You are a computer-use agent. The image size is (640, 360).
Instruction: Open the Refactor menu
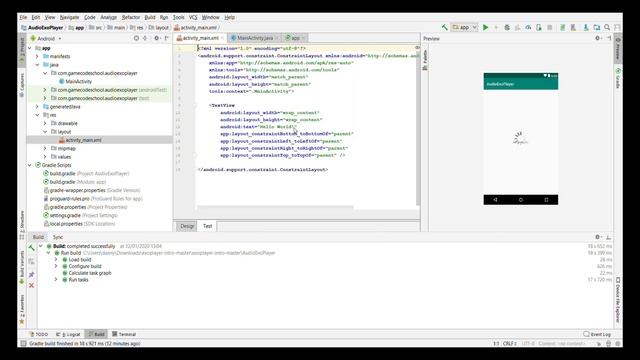coord(131,17)
